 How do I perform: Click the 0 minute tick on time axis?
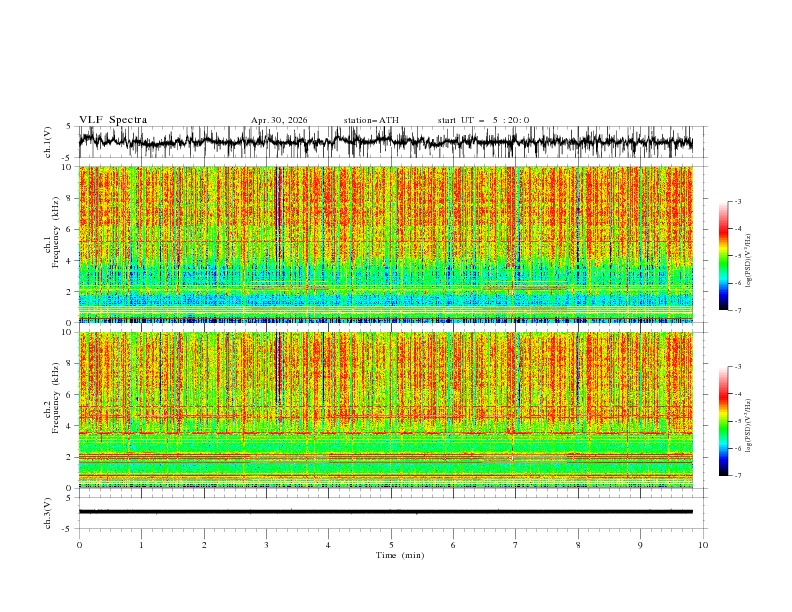point(79,545)
